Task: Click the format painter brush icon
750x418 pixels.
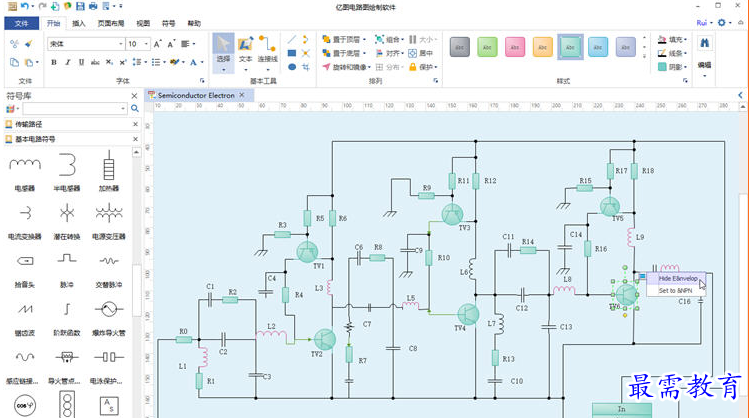Action: tap(29, 44)
